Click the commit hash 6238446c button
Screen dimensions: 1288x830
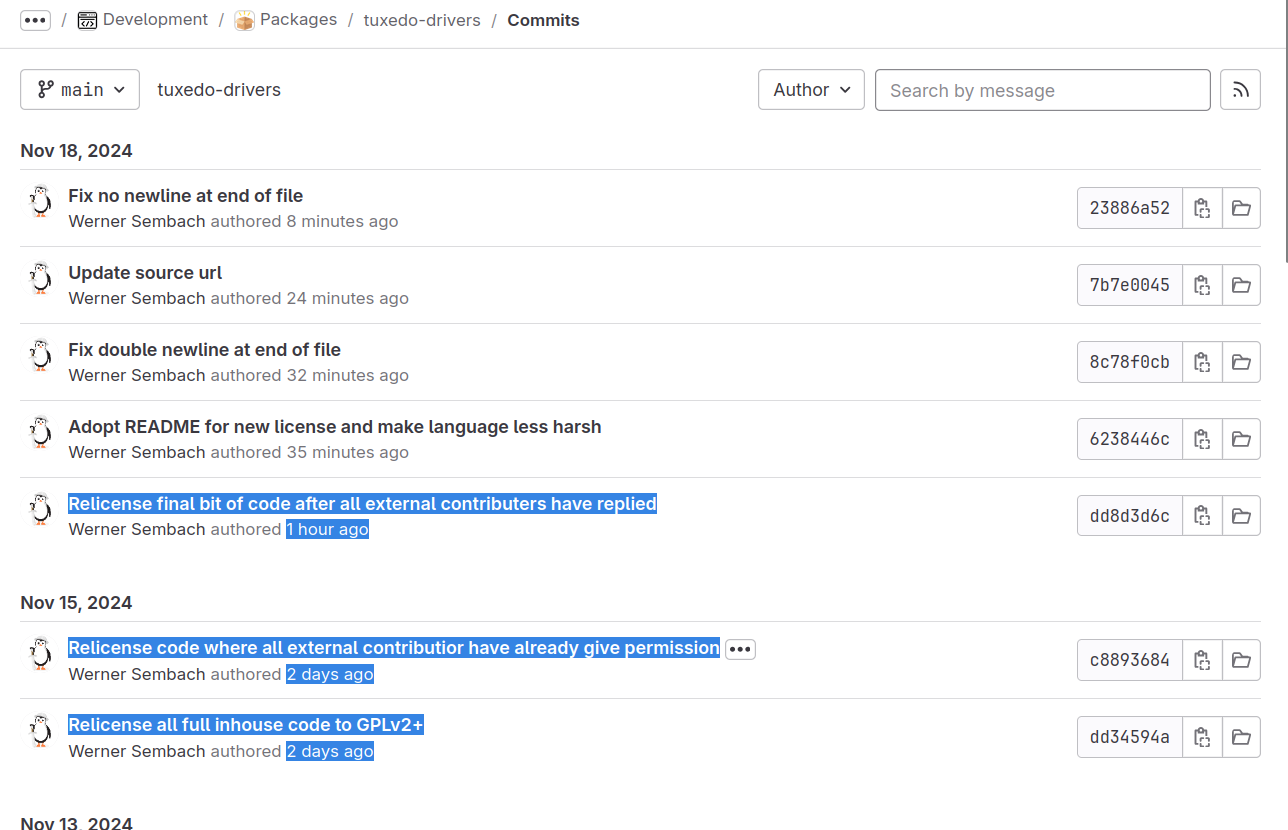(x=1130, y=439)
